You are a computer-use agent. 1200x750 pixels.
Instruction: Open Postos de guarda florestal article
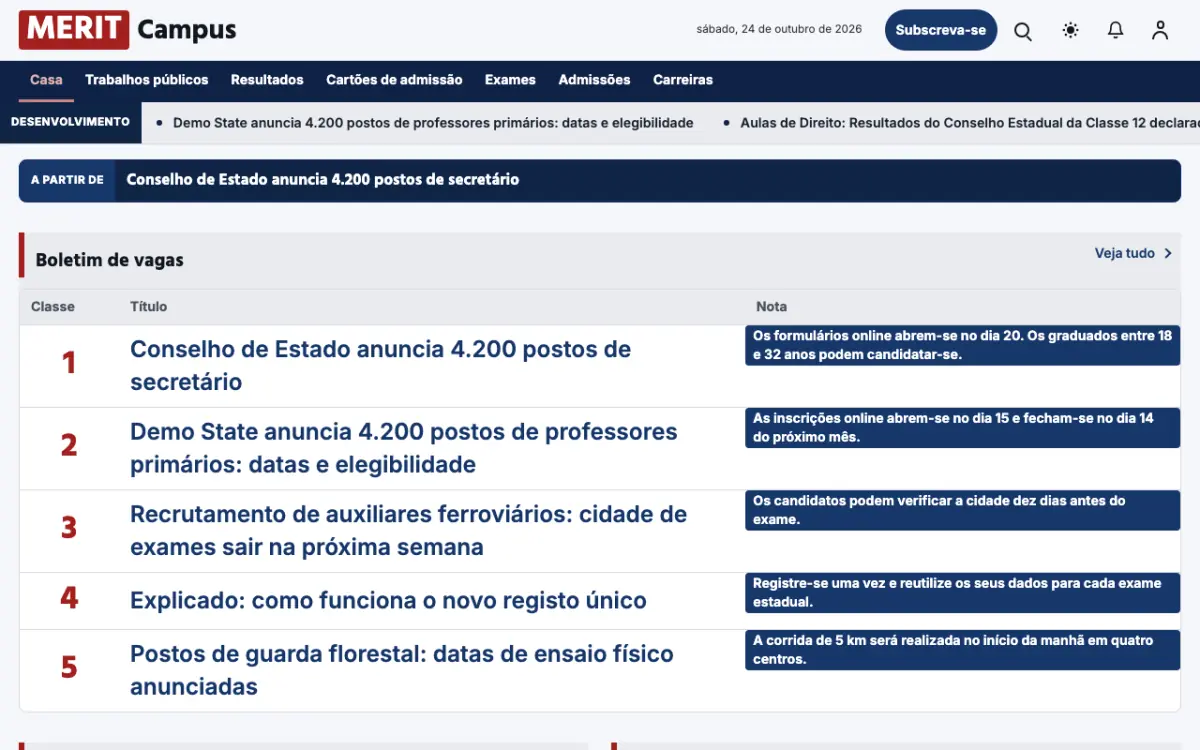pyautogui.click(x=402, y=670)
